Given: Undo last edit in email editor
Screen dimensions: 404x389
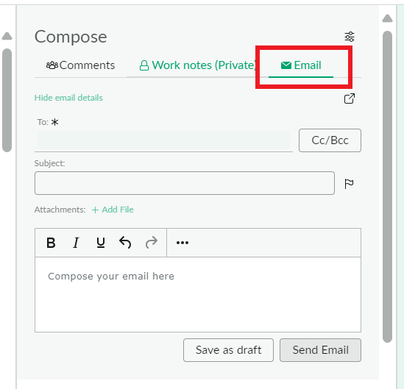Looking at the screenshot, I should (125, 243).
